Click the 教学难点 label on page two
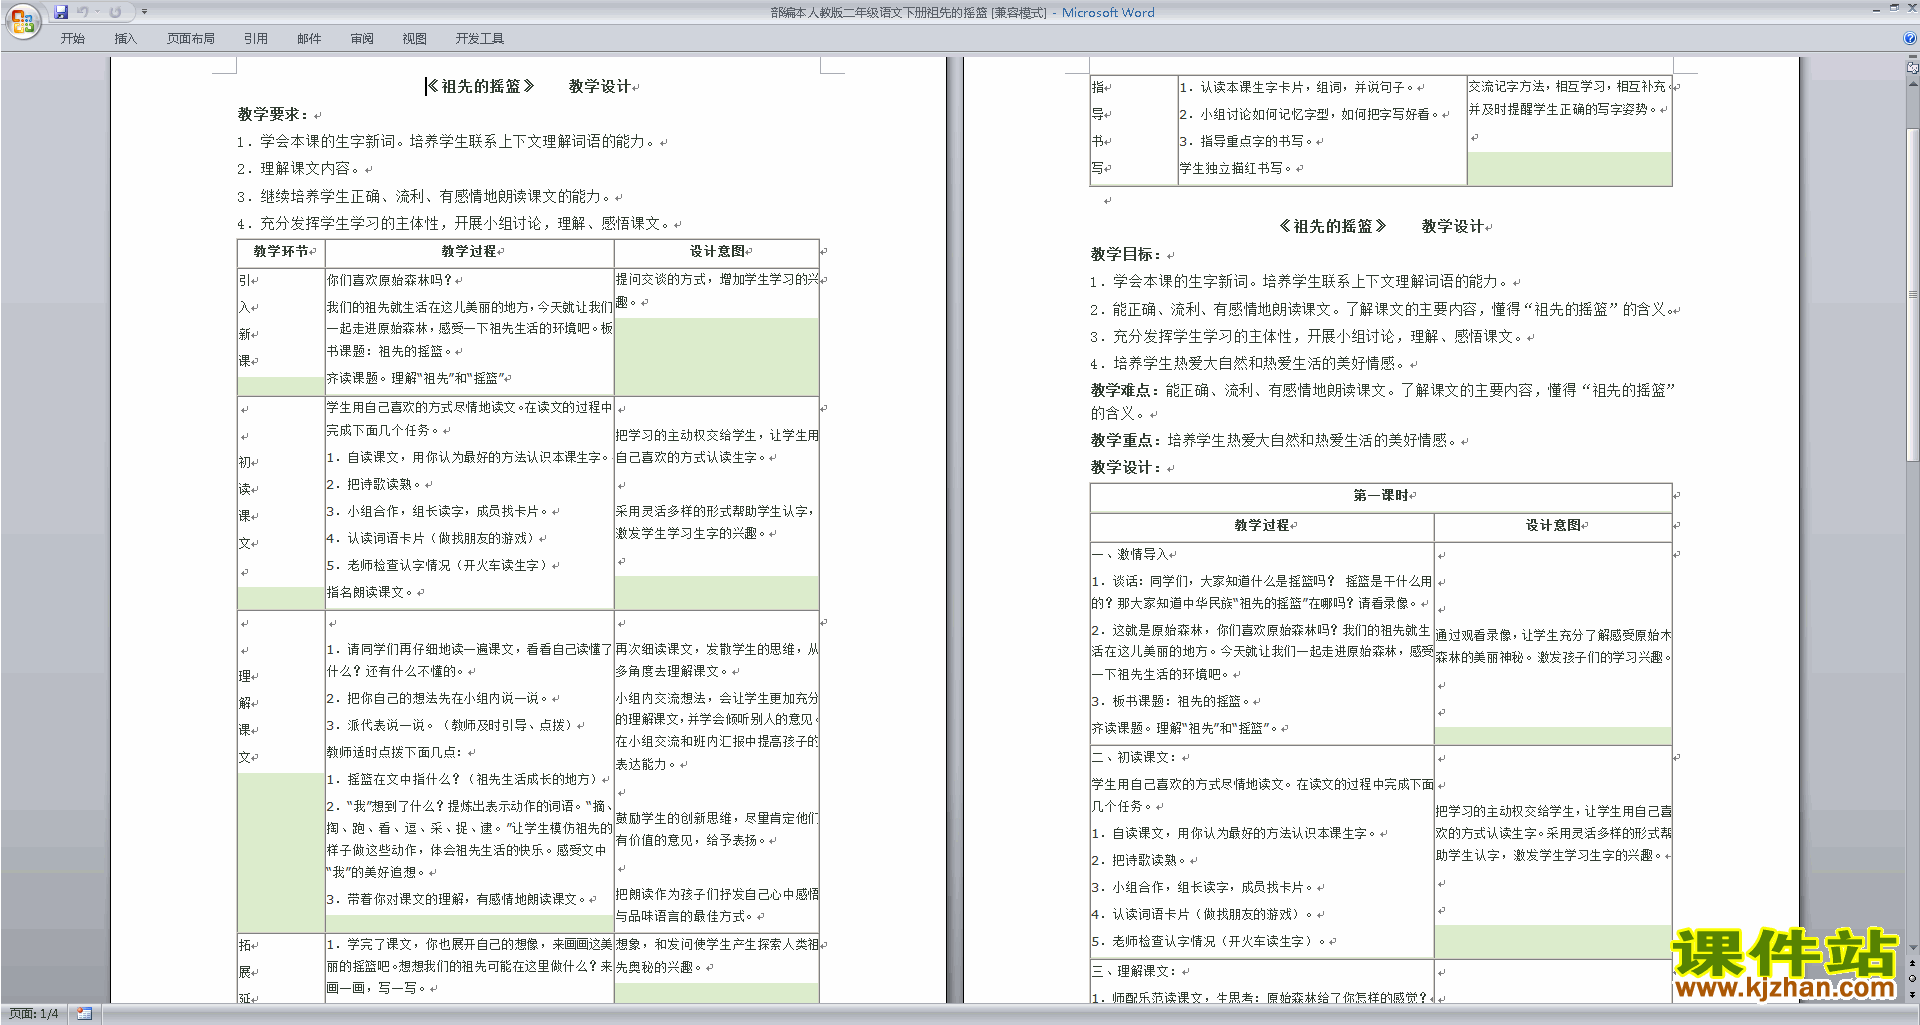Viewport: 1920px width, 1025px height. pos(1126,391)
